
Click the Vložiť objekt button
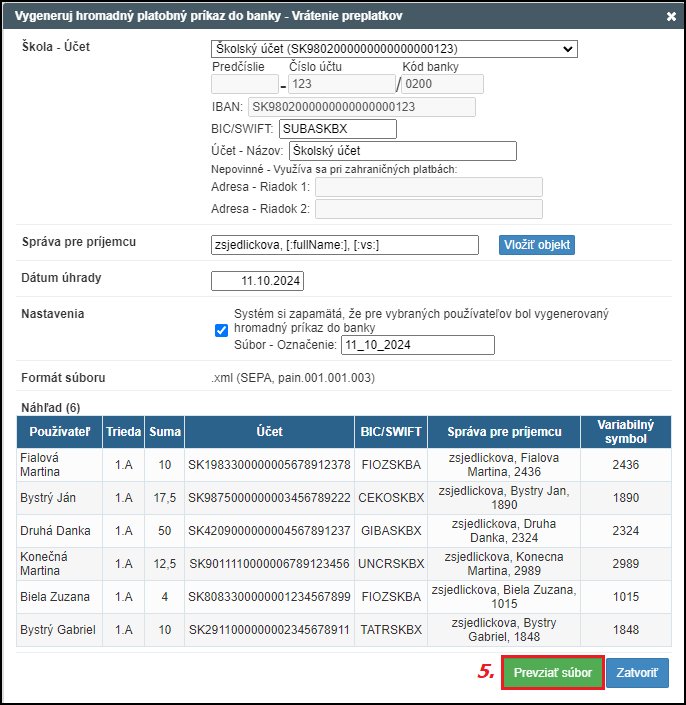click(537, 245)
